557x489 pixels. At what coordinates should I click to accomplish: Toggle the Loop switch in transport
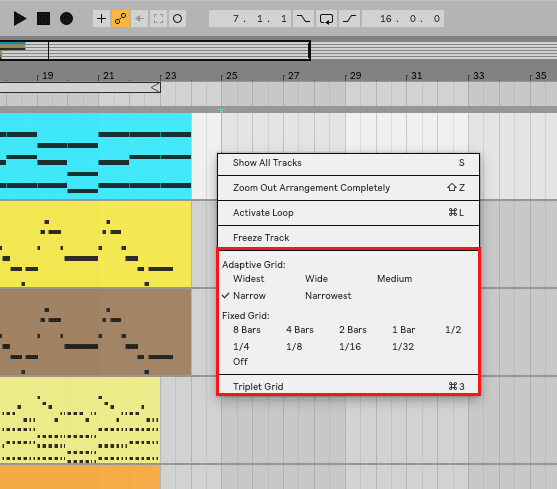click(326, 18)
